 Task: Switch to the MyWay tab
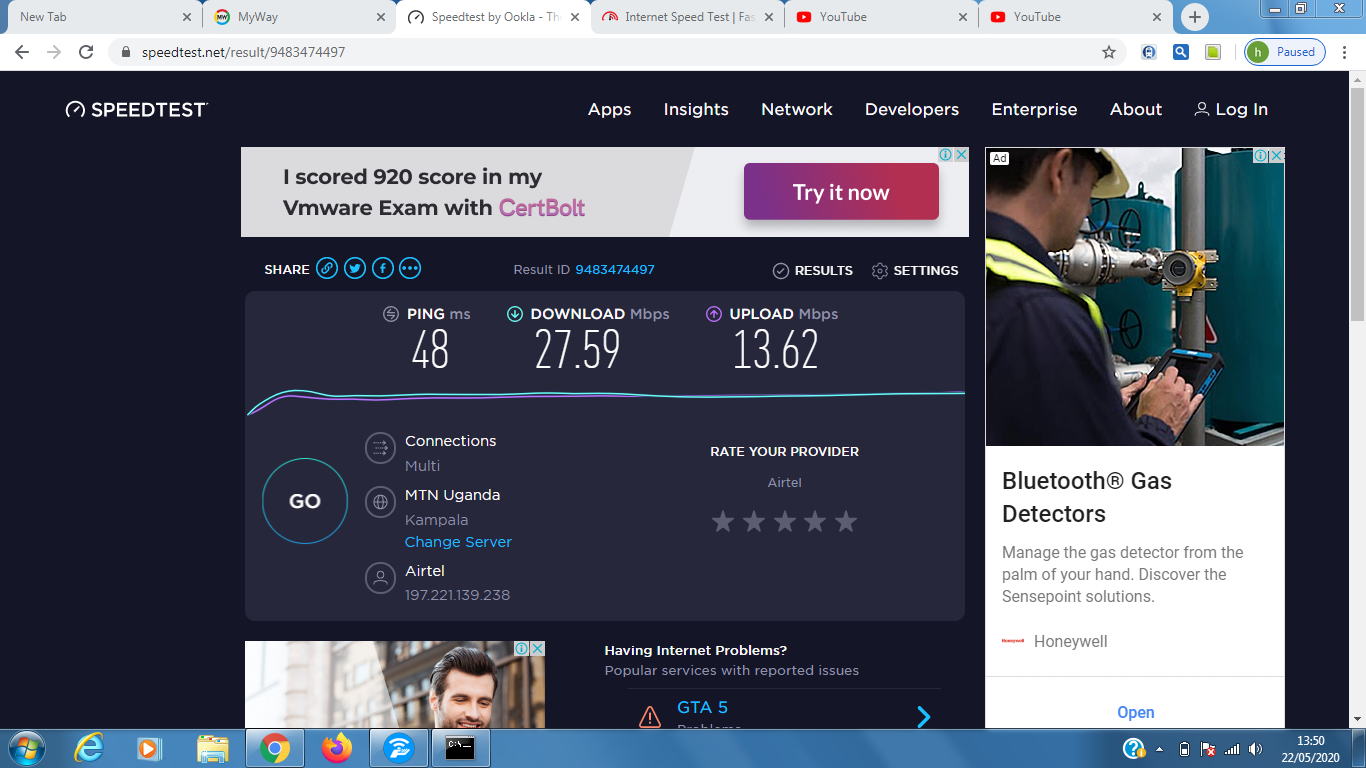point(296,17)
